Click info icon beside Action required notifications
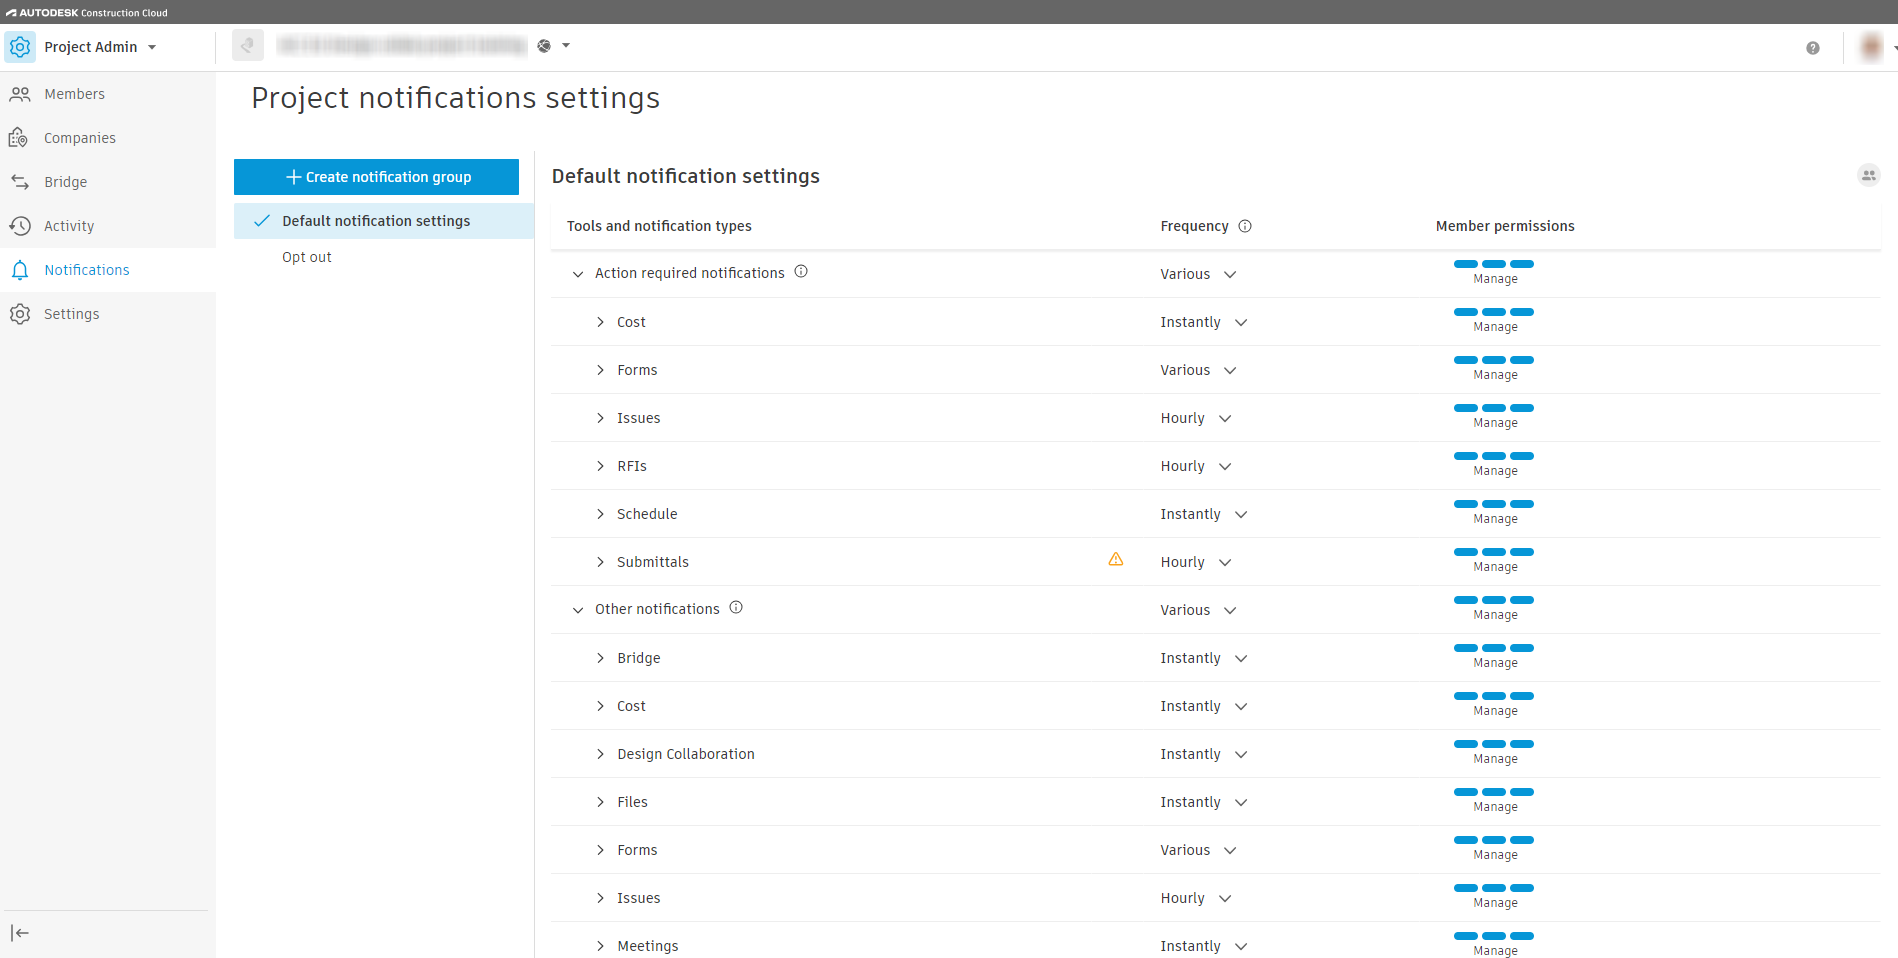The image size is (1898, 958). pos(801,272)
